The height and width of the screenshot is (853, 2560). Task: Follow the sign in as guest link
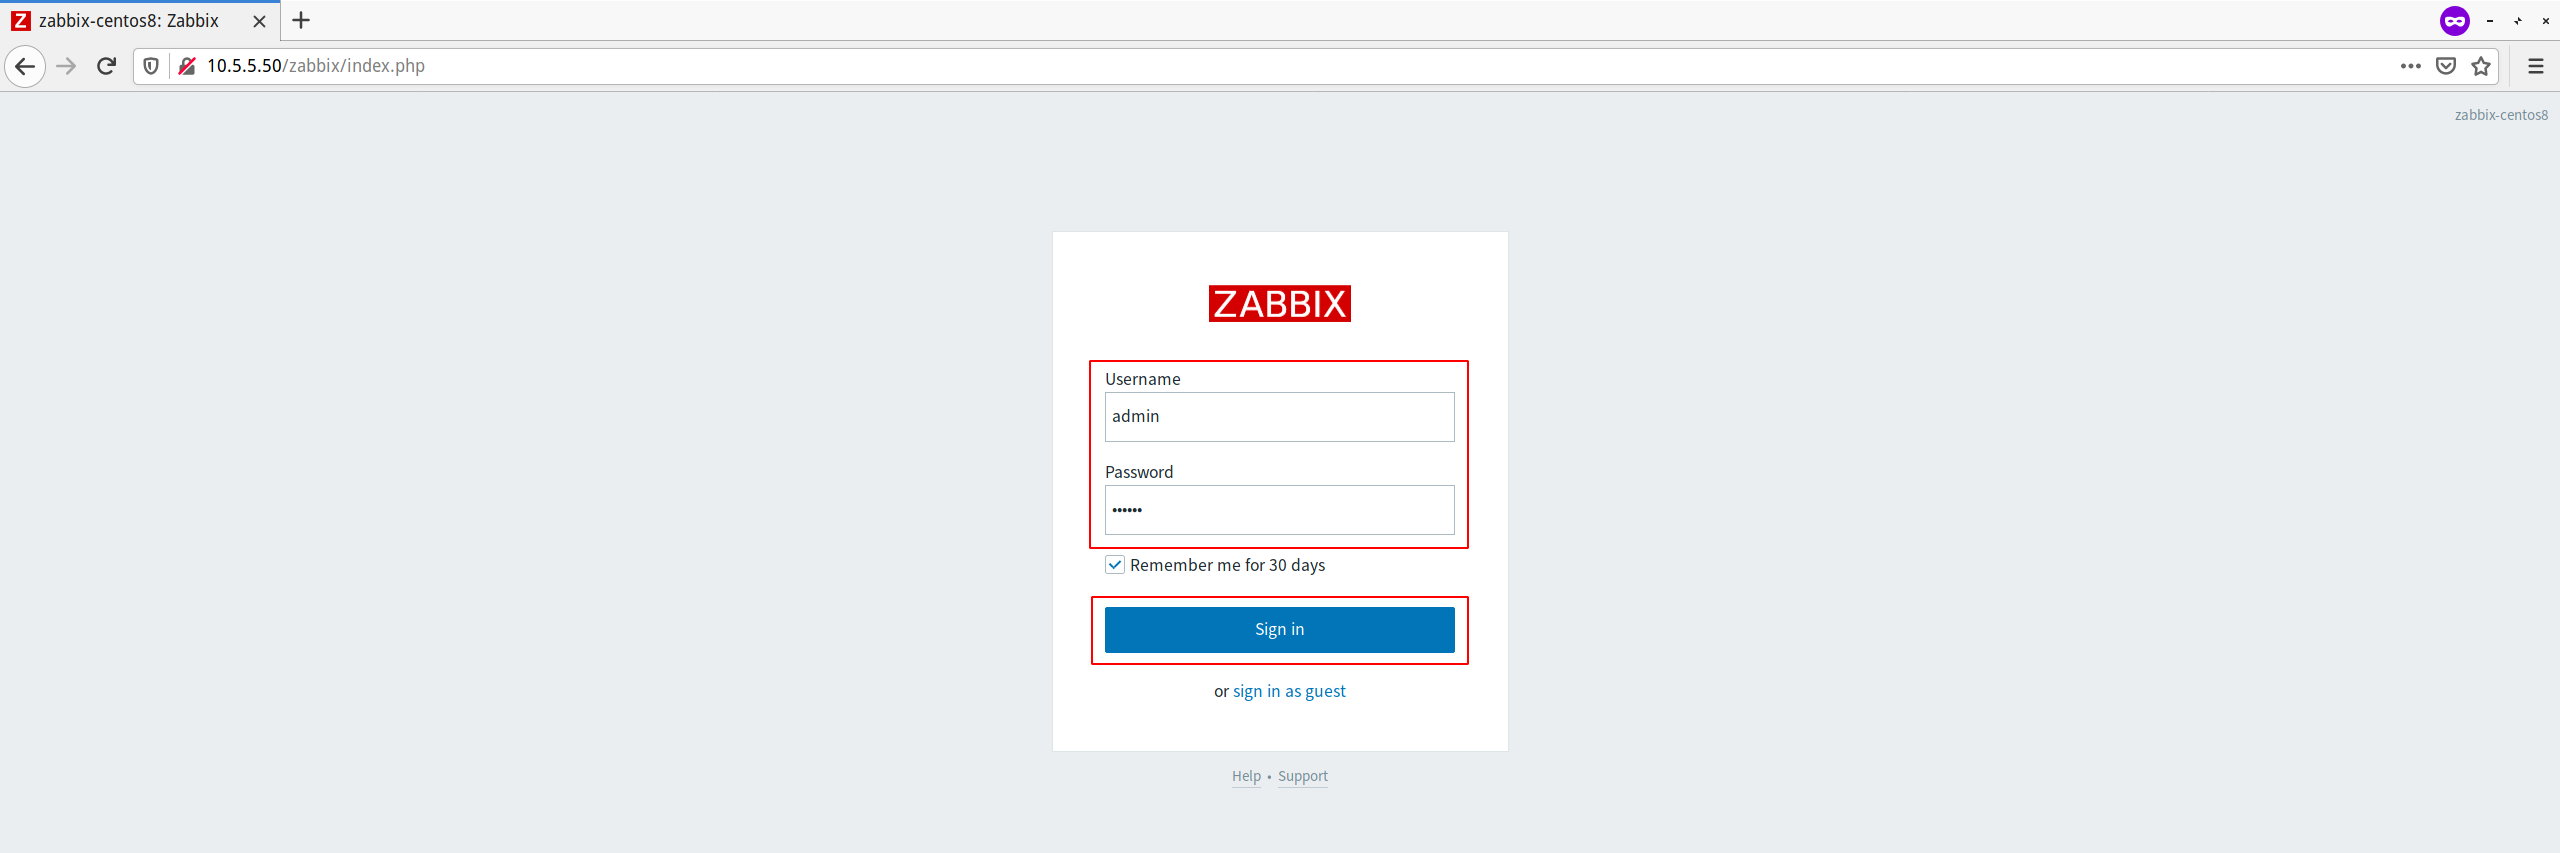(1289, 691)
